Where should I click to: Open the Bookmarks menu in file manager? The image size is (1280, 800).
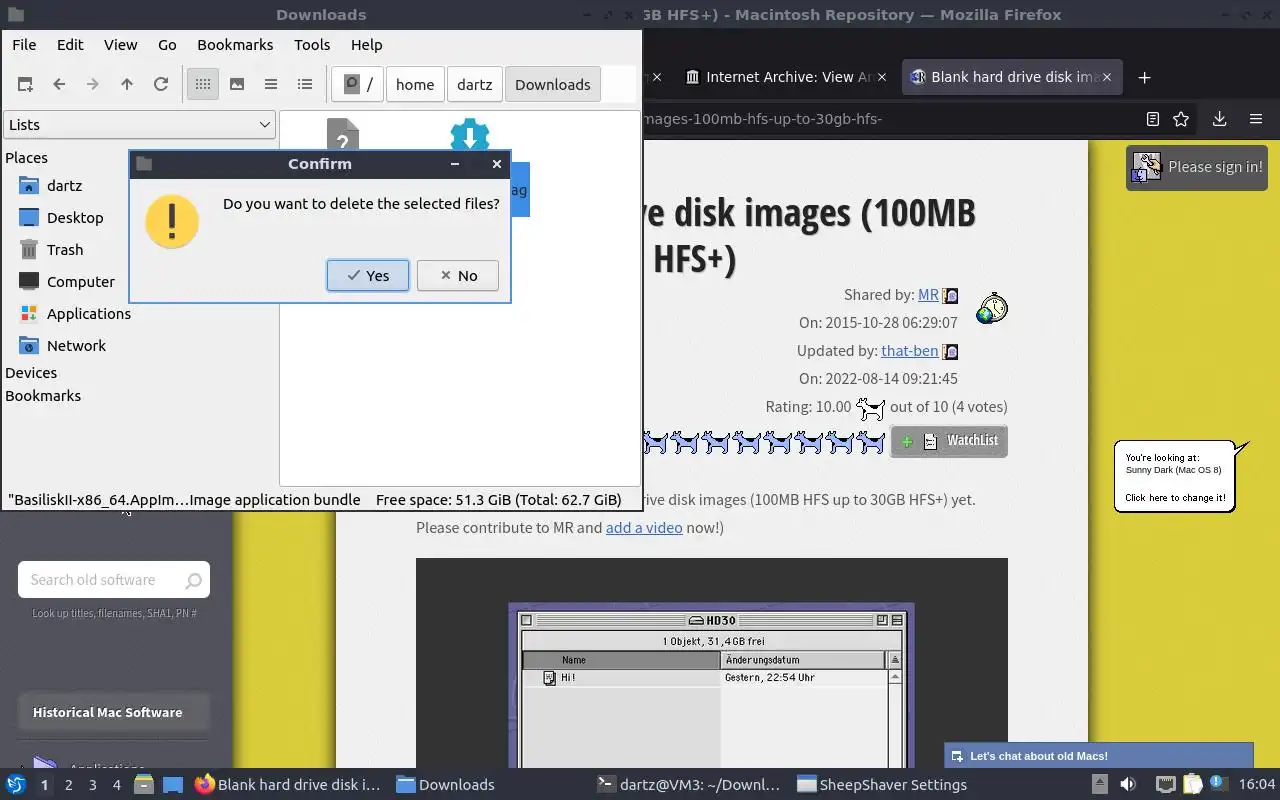pos(235,45)
